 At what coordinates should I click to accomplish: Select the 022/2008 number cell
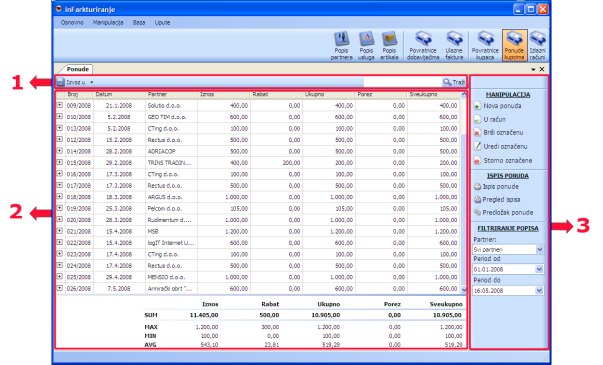tap(79, 243)
